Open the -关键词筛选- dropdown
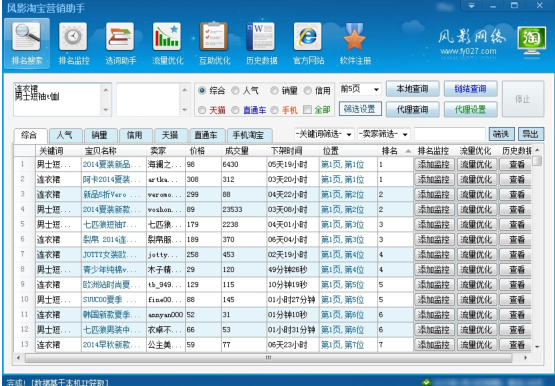Screen dimensions: 555x386 click(324, 134)
